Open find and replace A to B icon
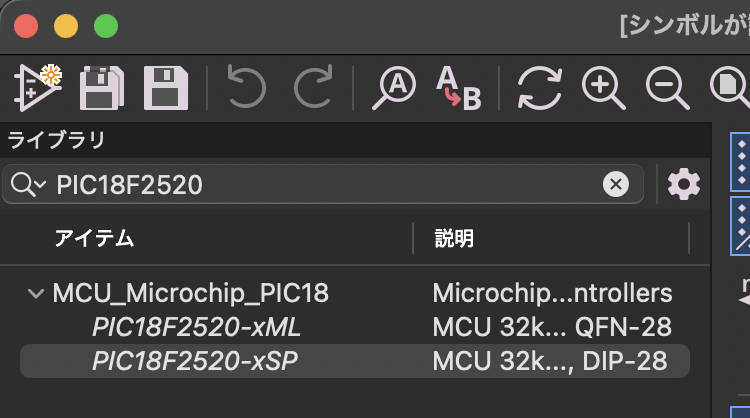750x418 pixels. 458,88
